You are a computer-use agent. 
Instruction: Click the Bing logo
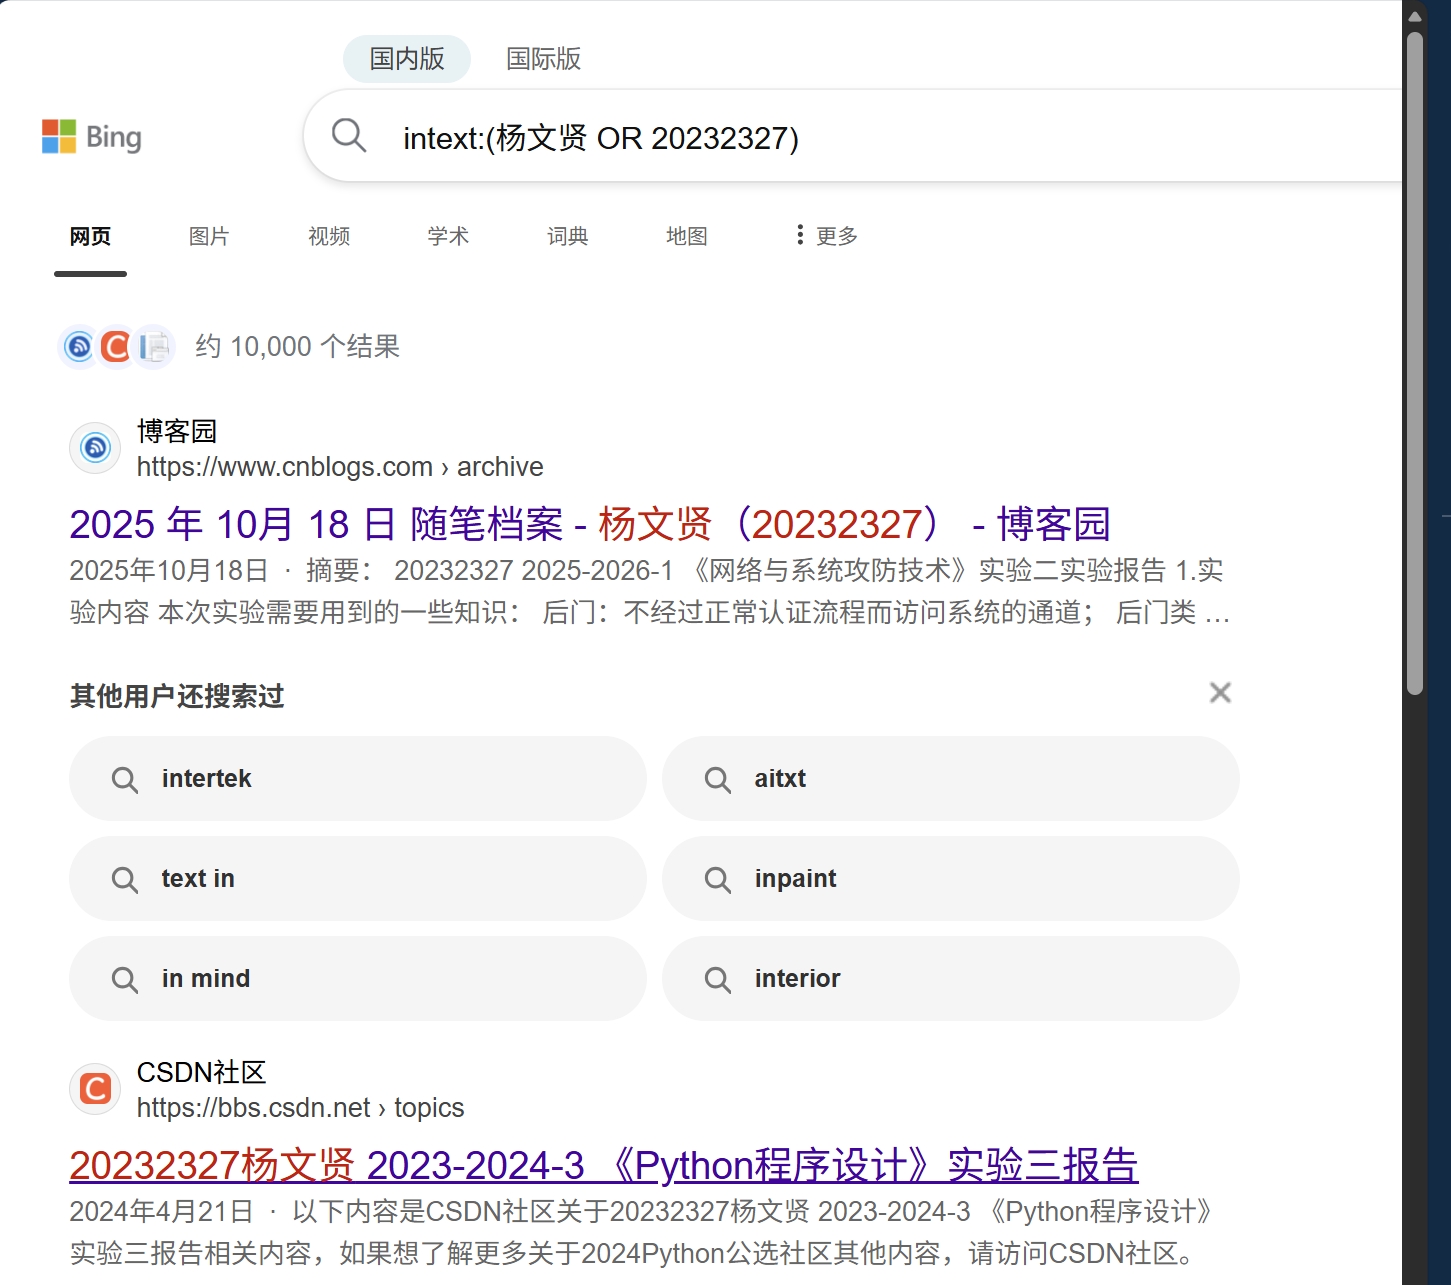pos(93,137)
